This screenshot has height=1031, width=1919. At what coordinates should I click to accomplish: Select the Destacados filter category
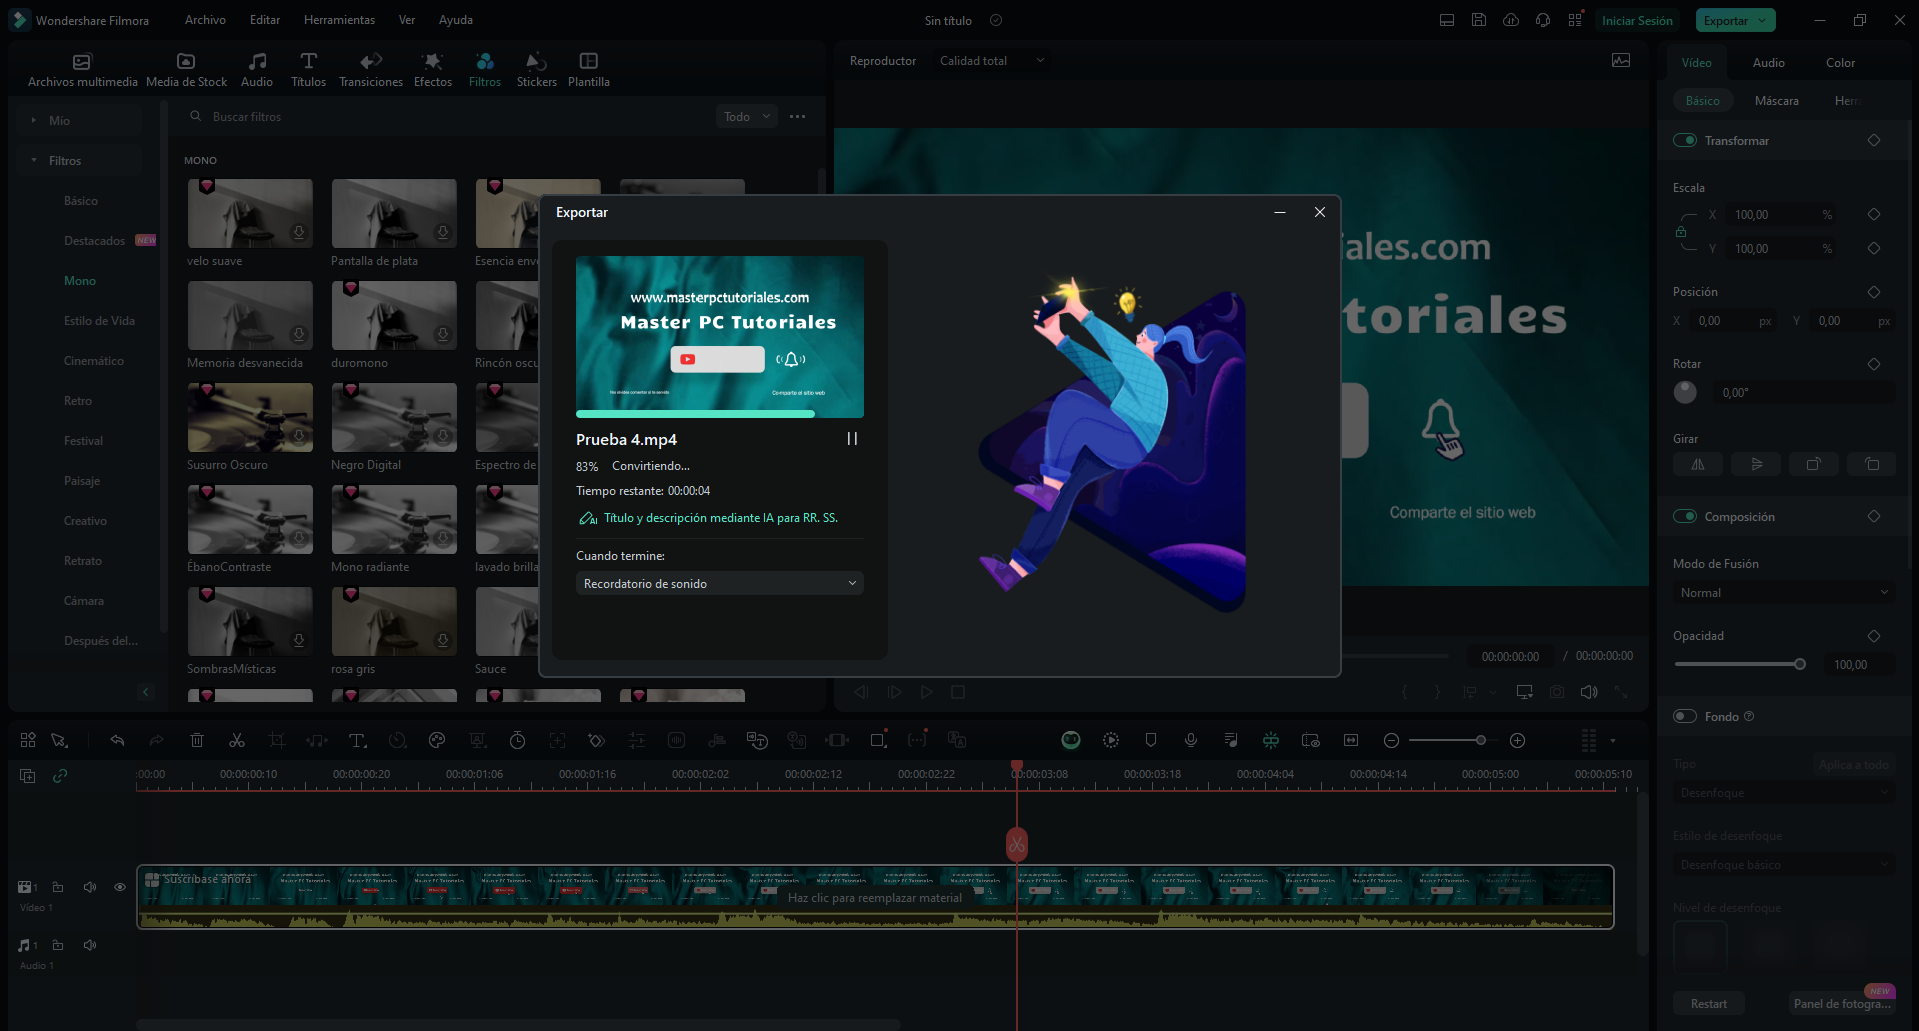[95, 240]
